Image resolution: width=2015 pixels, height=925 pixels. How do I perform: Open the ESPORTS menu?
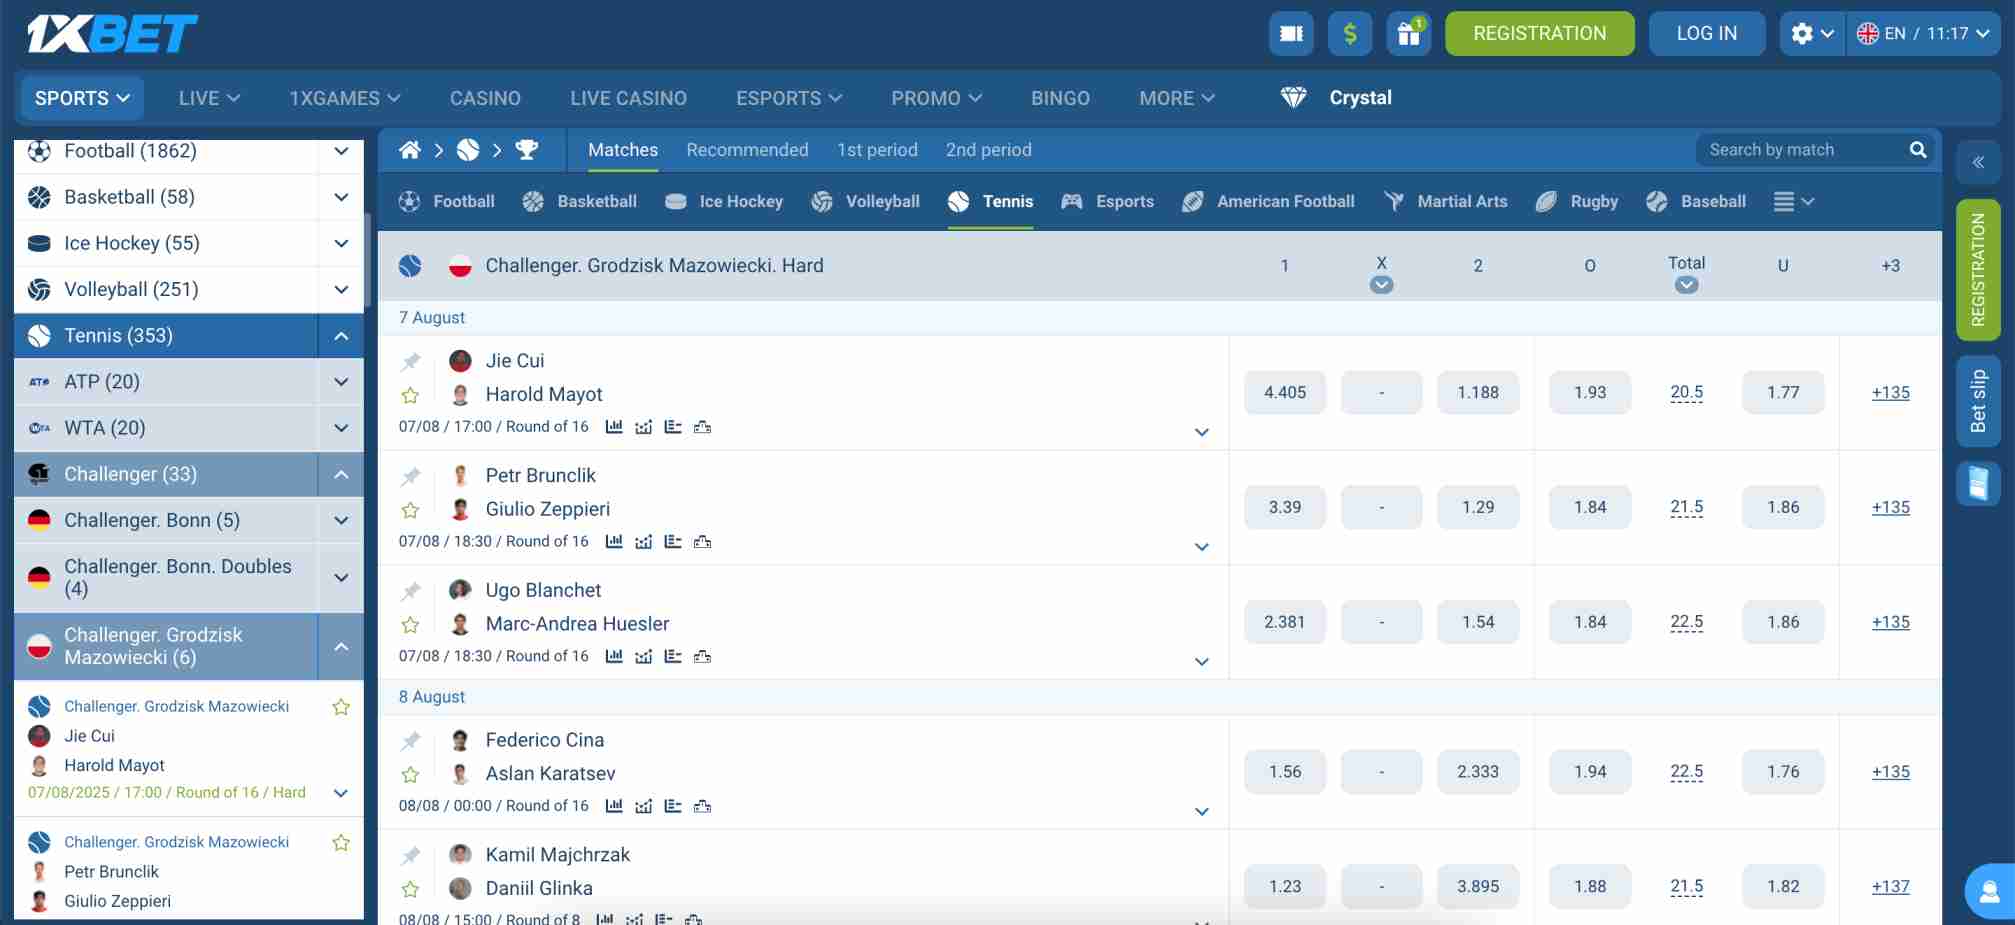[x=789, y=98]
